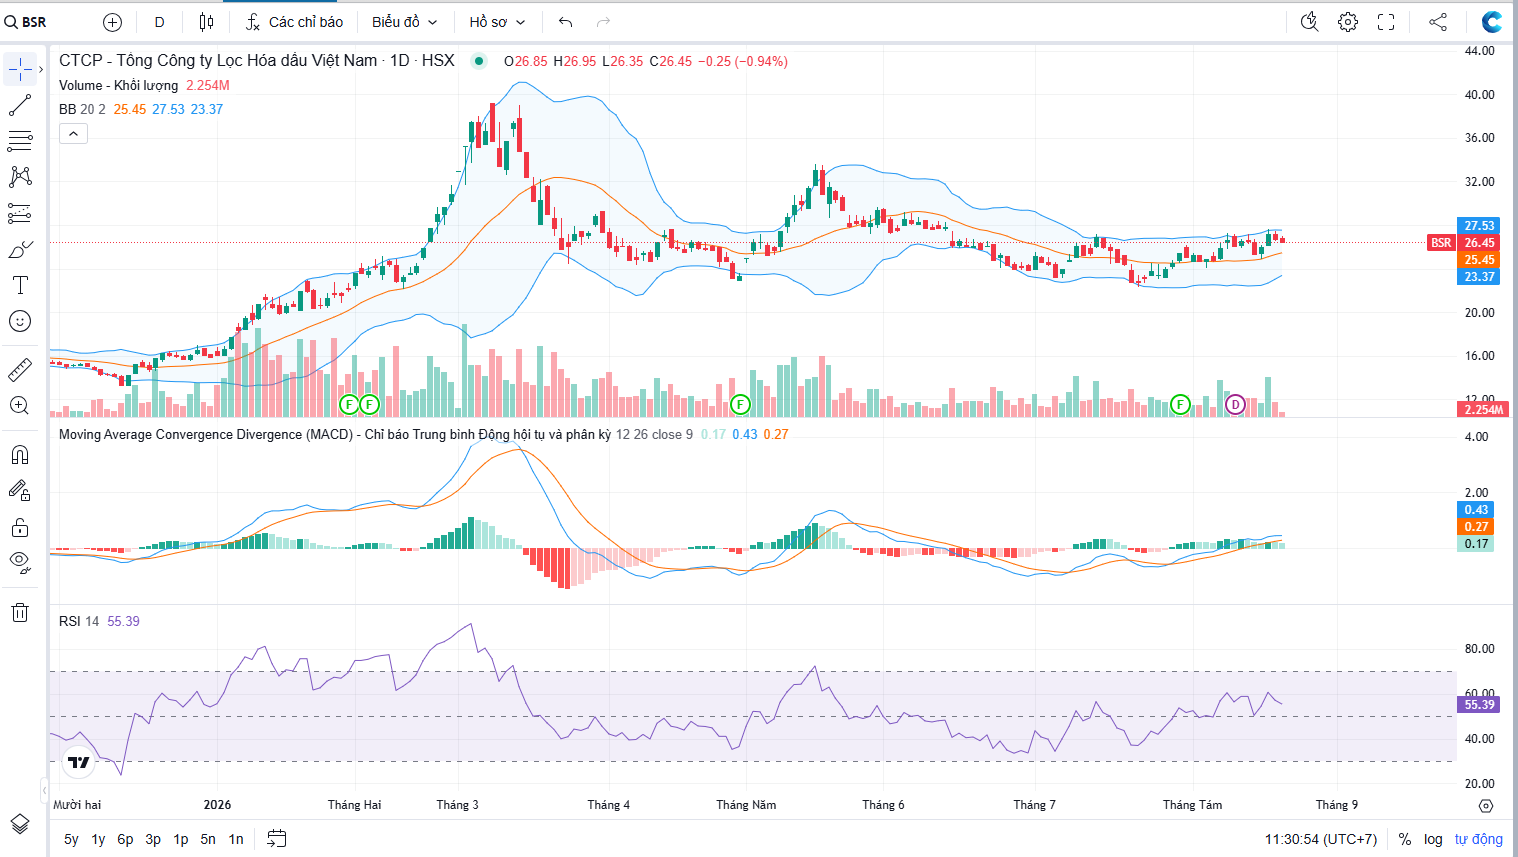
Task: Toggle log scale mode
Action: point(1433,839)
